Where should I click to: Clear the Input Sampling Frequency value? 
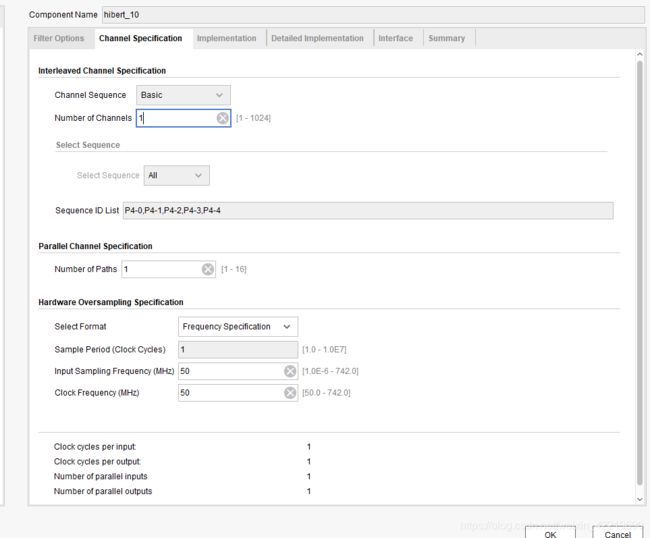pos(290,371)
